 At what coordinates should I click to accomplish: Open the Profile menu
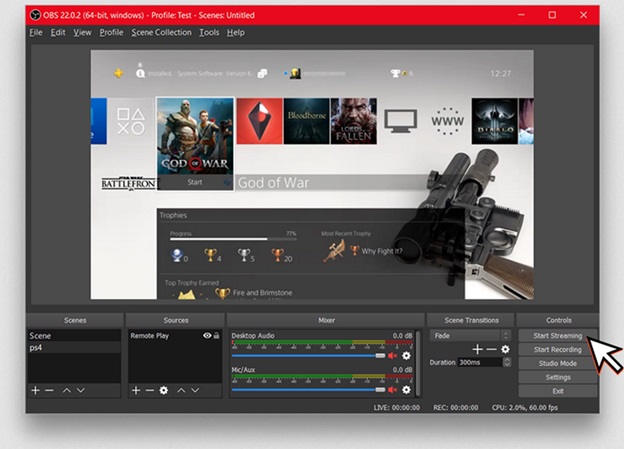coord(111,33)
